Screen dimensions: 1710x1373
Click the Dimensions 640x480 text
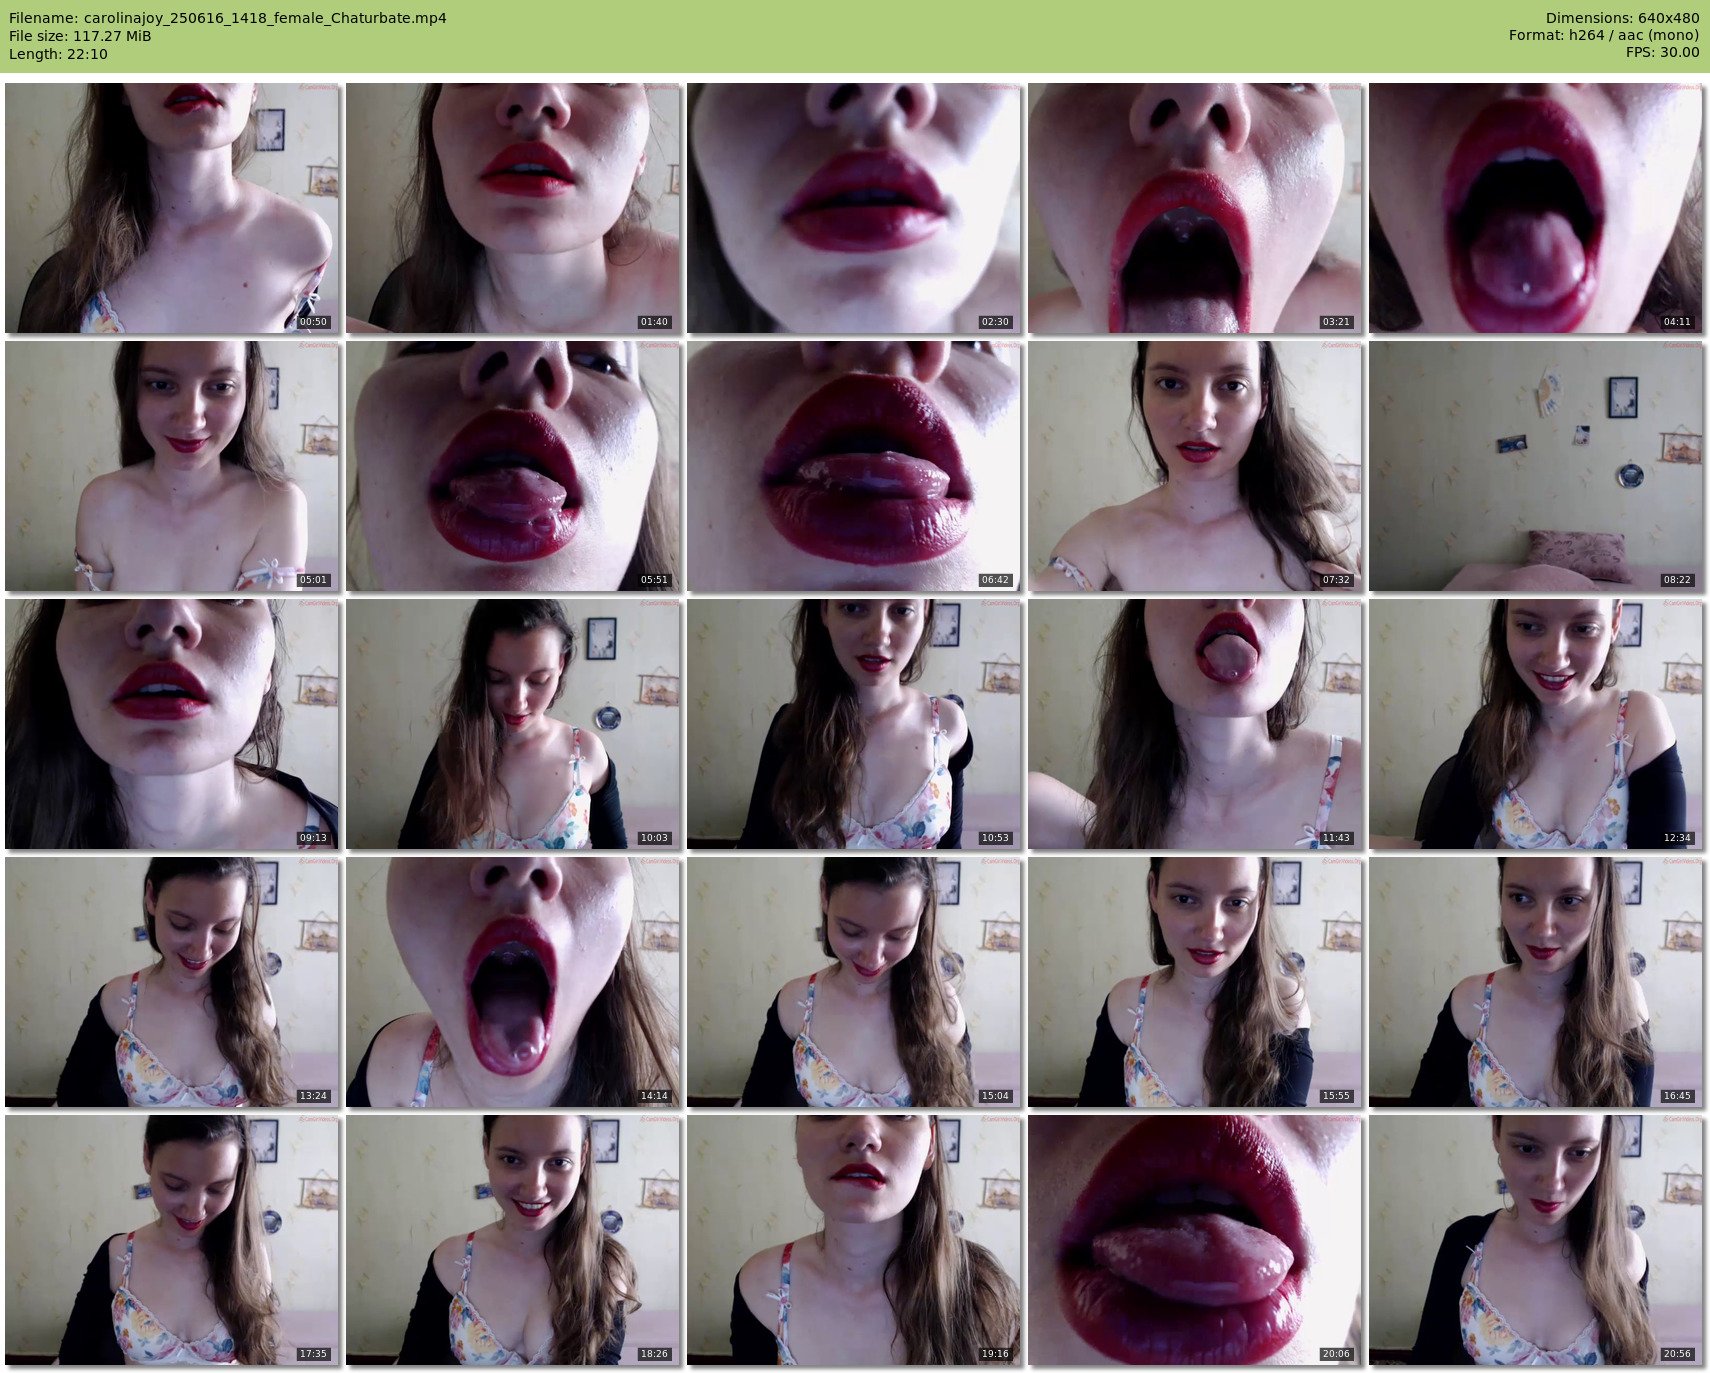(x=1622, y=18)
